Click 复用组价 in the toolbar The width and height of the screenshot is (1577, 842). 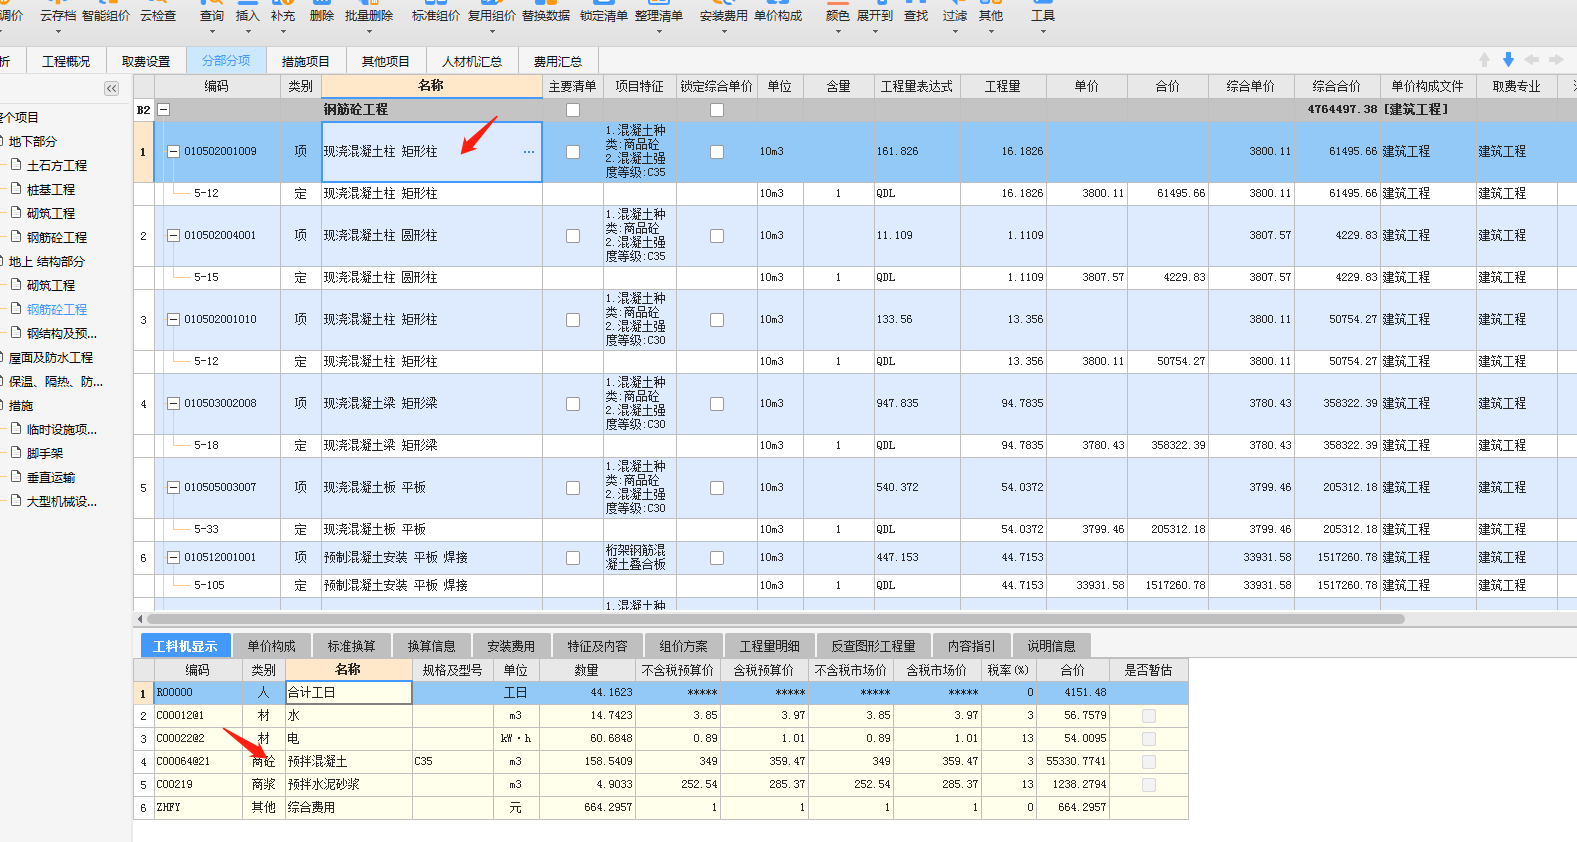(492, 16)
